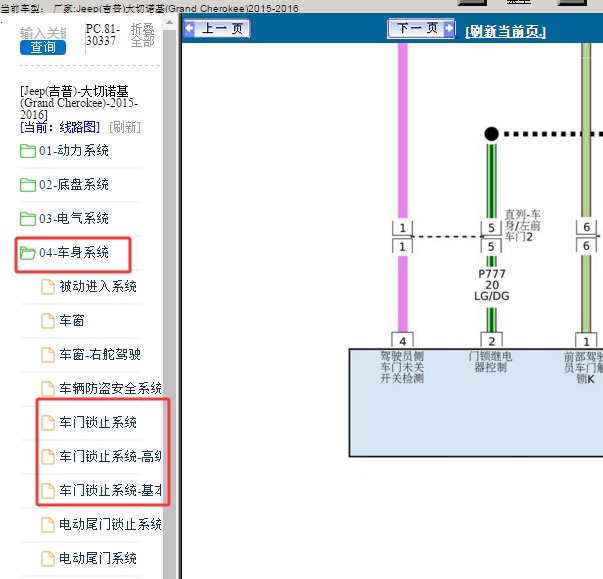Click pin 4 on the module
This screenshot has width=603, height=579.
pos(402,341)
